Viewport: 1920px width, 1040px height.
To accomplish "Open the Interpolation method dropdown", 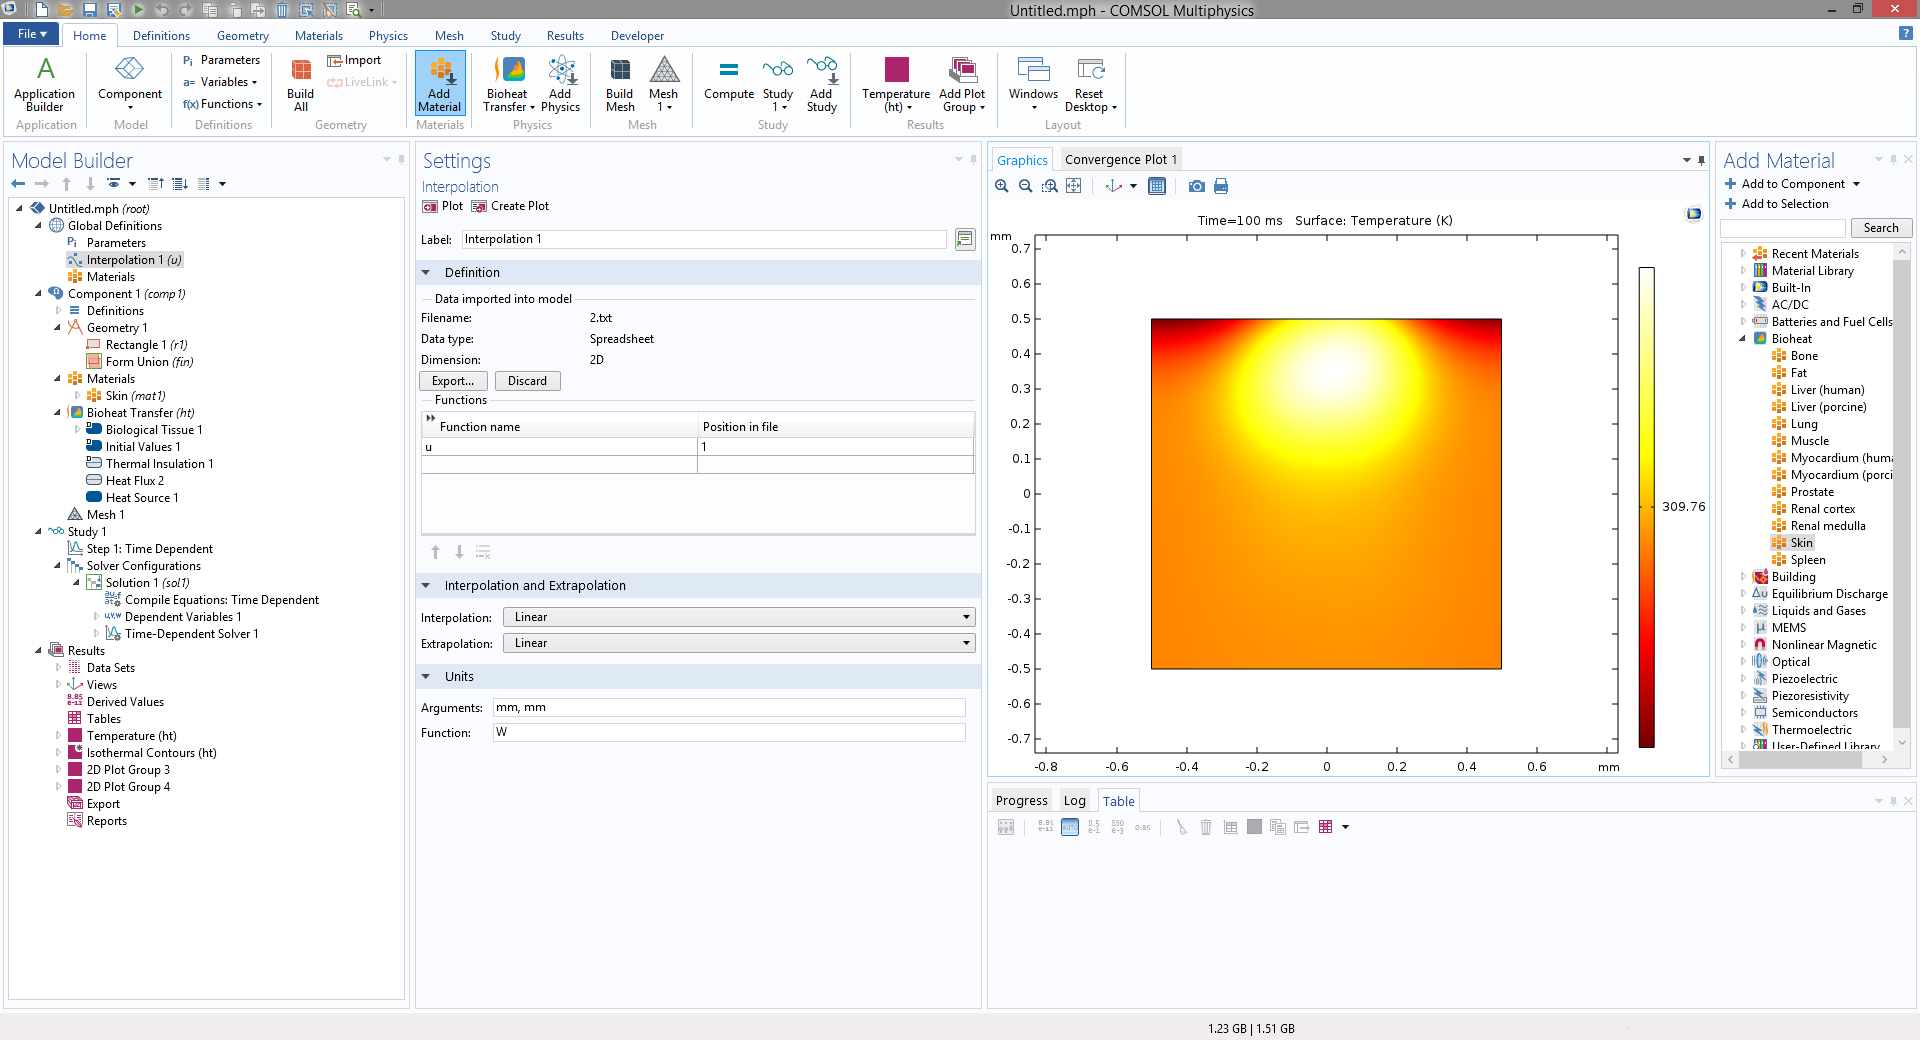I will [x=738, y=617].
